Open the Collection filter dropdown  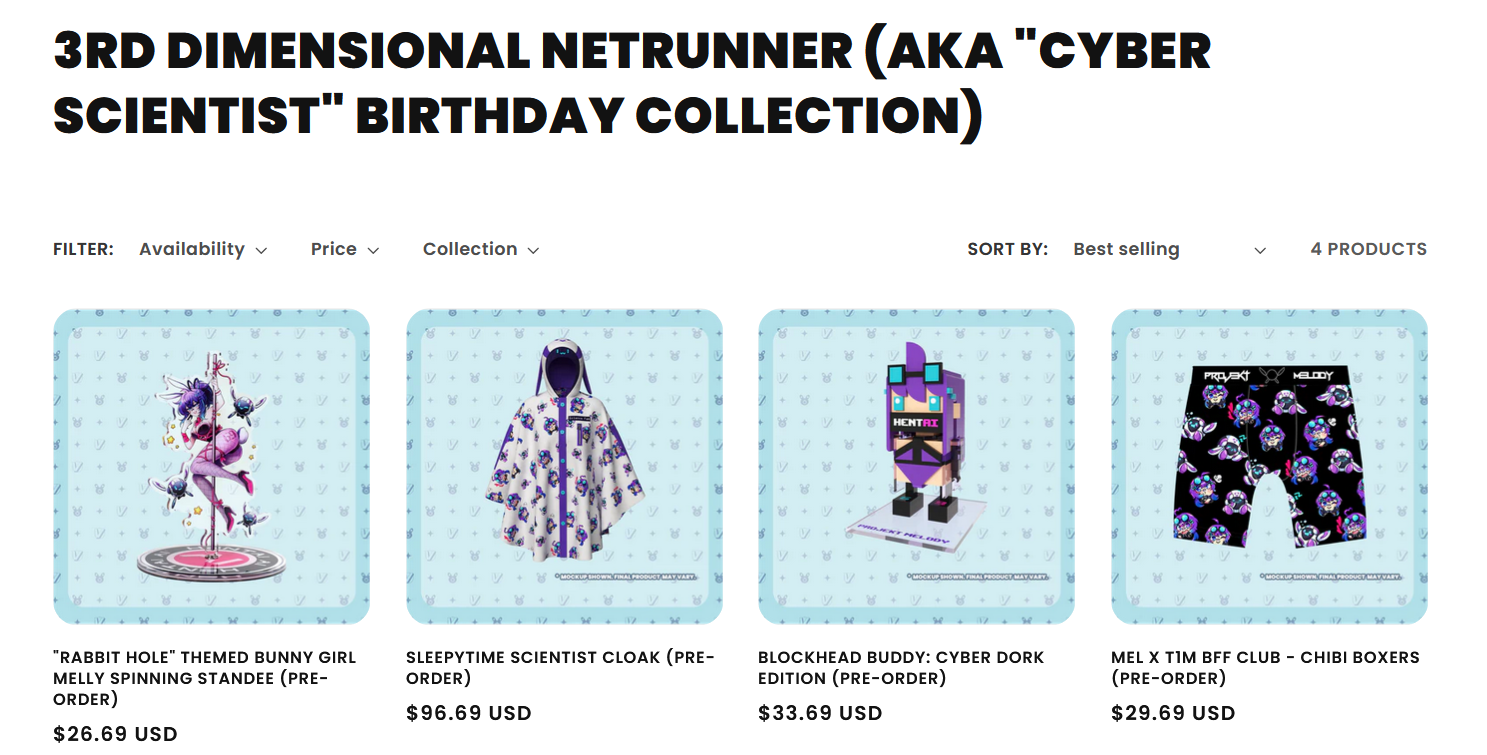tap(481, 249)
